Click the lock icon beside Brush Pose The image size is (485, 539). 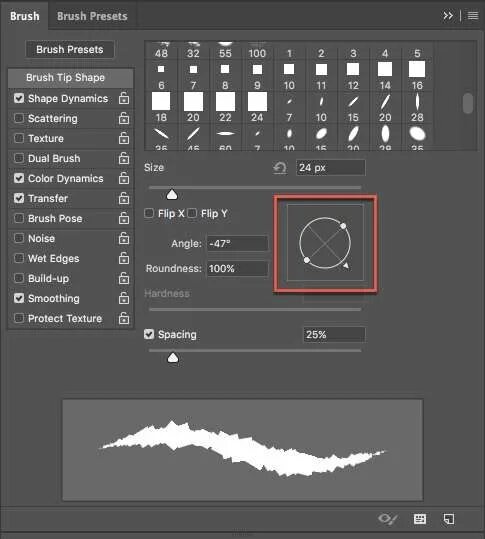(x=124, y=218)
